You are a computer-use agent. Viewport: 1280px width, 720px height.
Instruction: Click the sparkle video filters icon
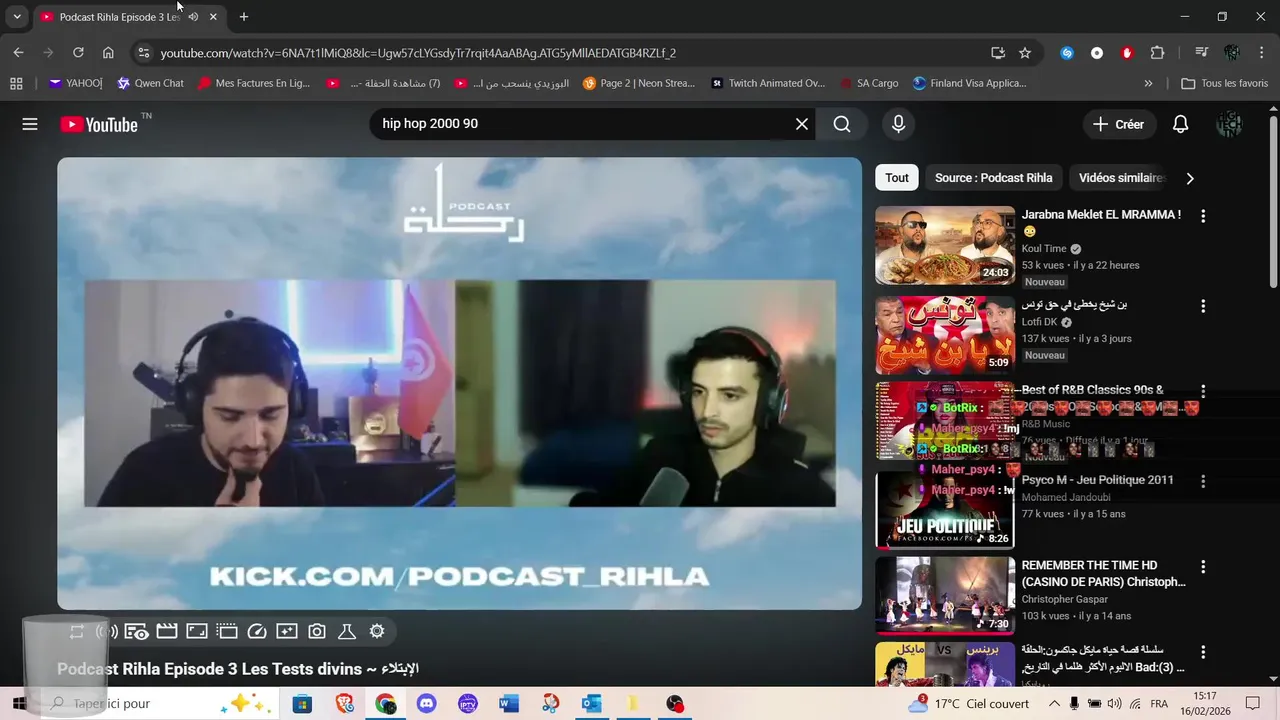coord(287,631)
